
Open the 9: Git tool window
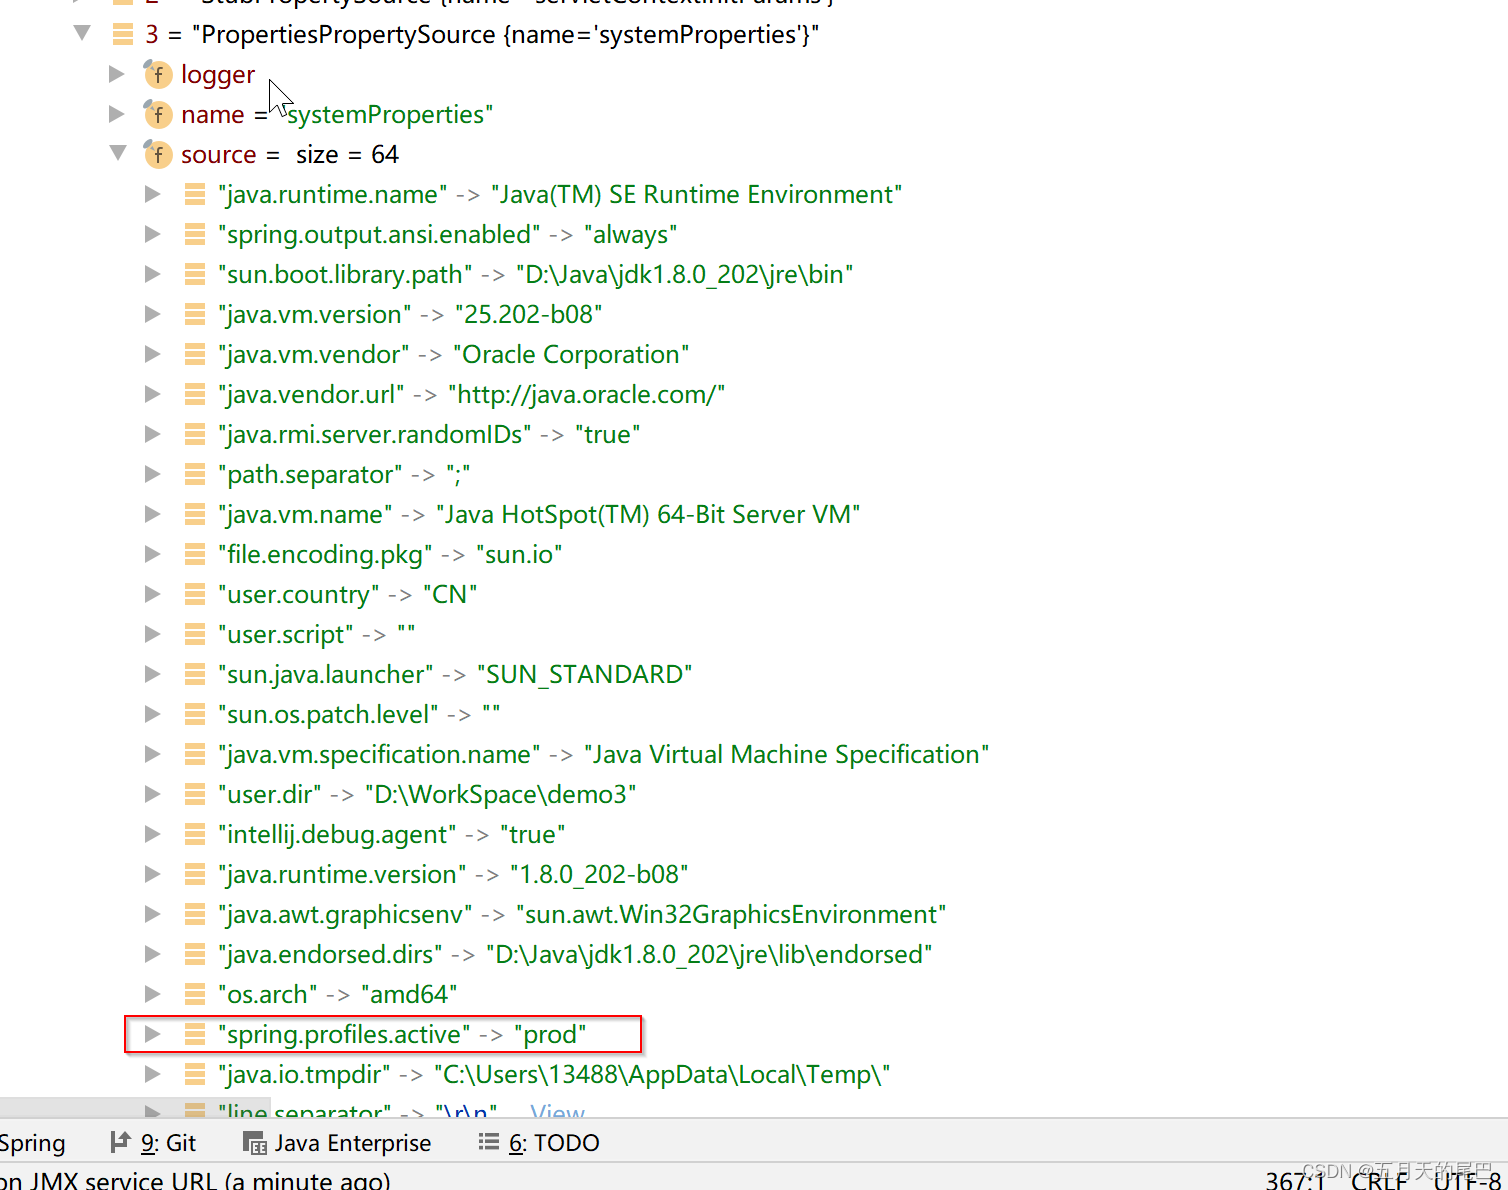point(153,1143)
